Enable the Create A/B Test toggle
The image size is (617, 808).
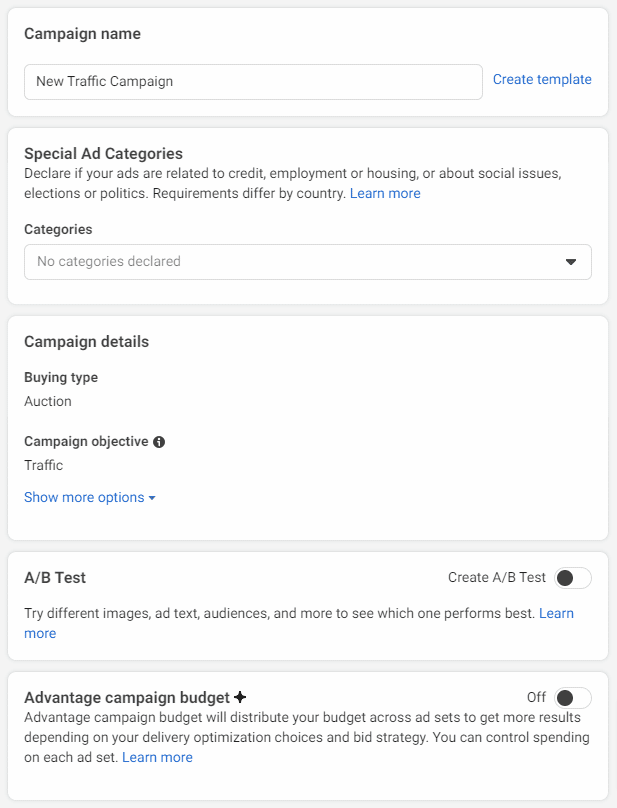[573, 578]
